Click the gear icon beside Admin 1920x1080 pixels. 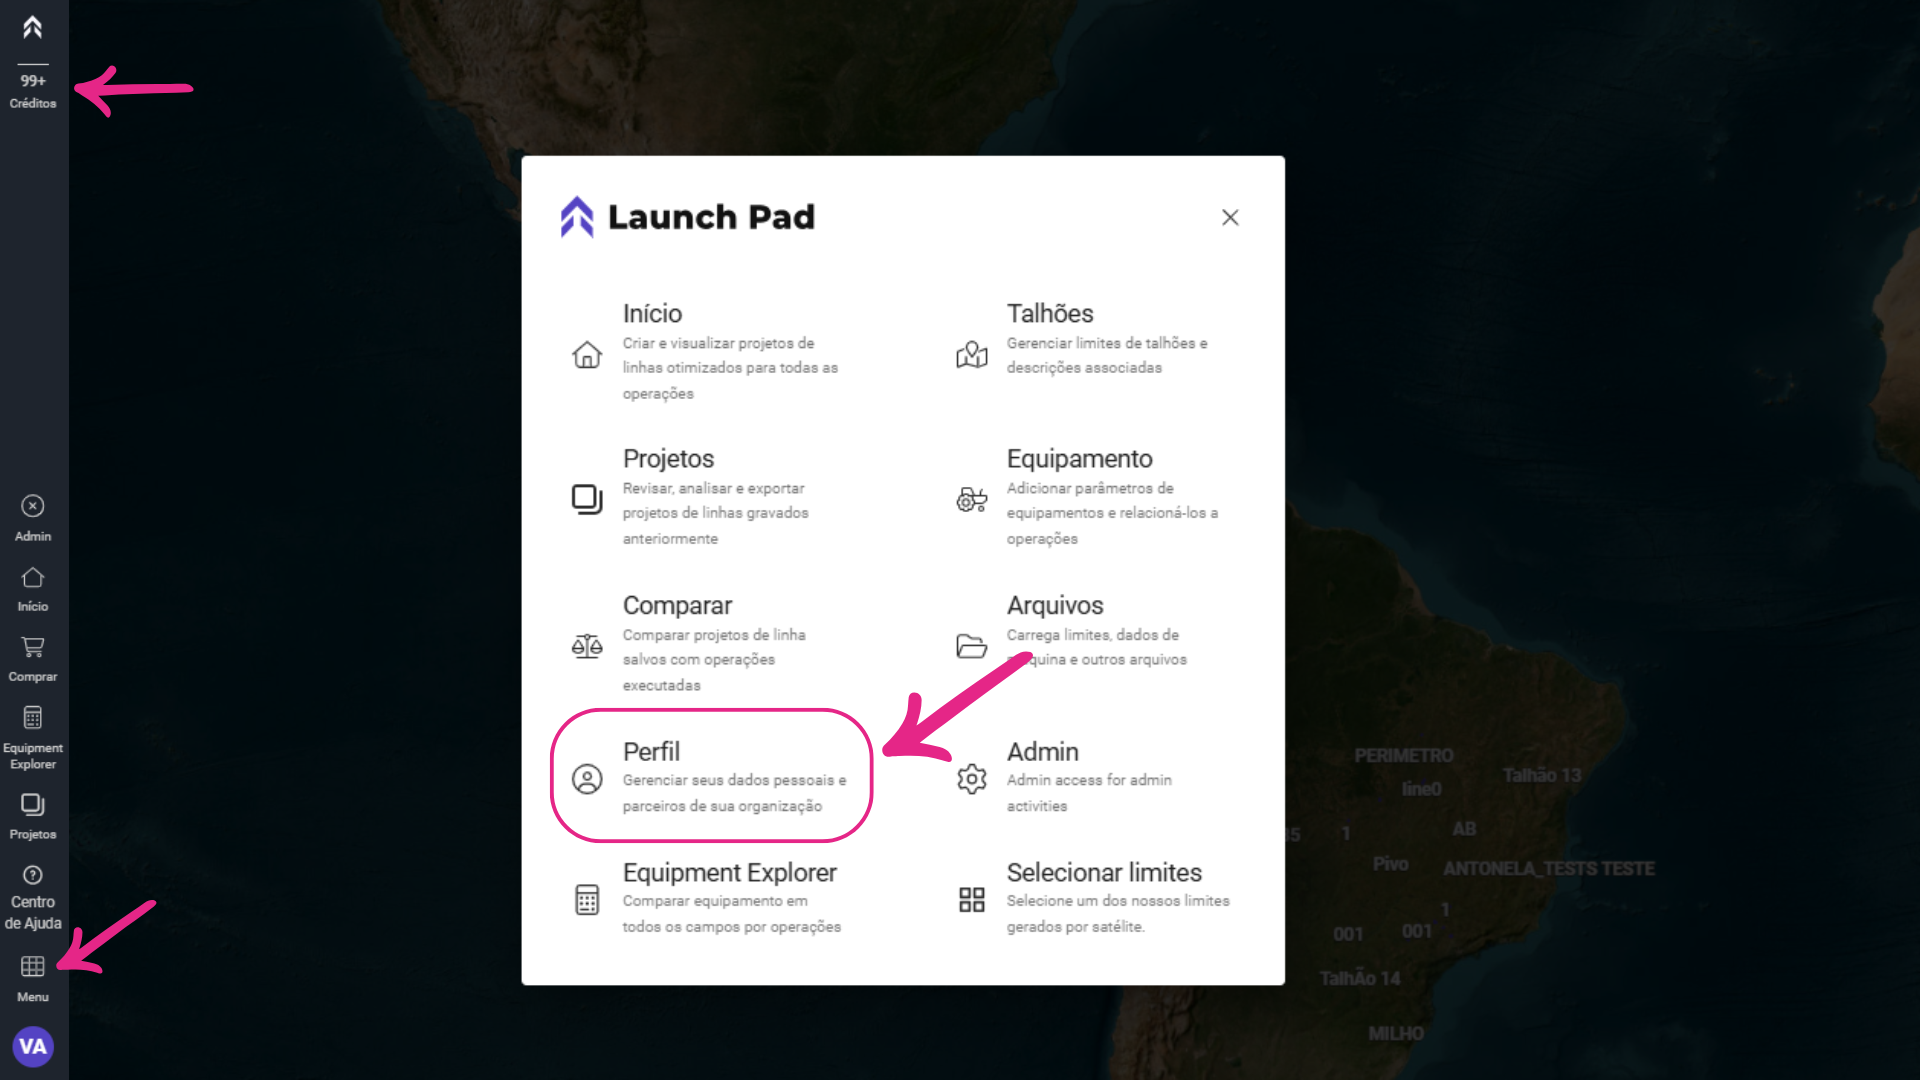coord(972,779)
